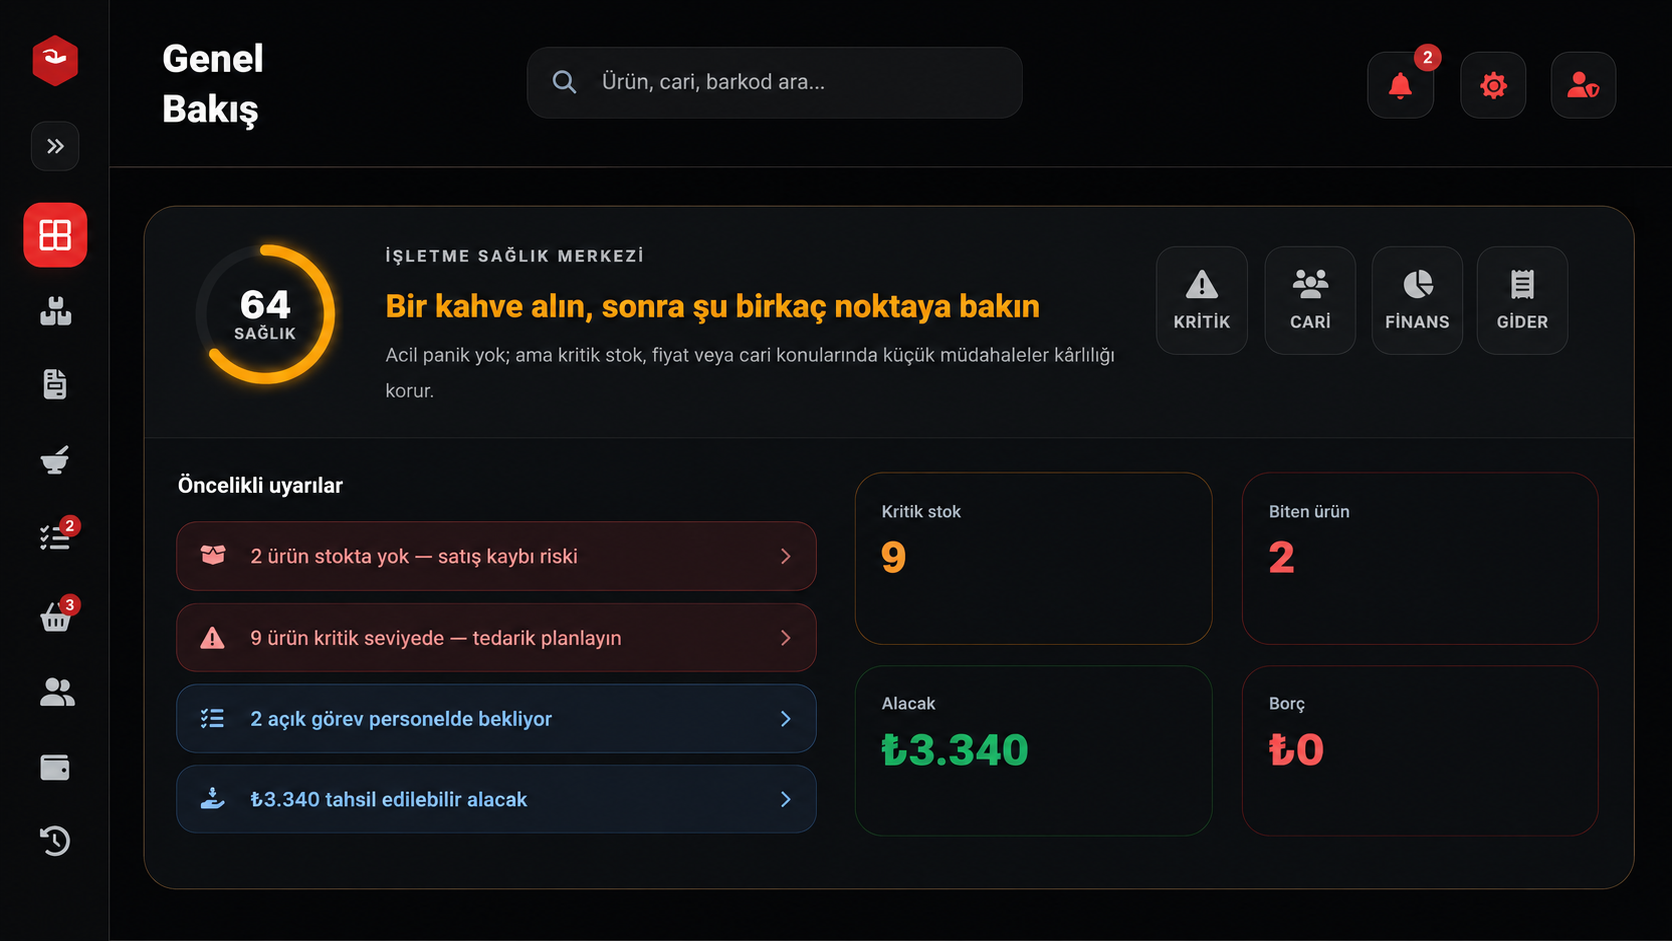This screenshot has height=941, width=1672.
Task: Click the 'Genel Bakış' page title
Action: (213, 84)
